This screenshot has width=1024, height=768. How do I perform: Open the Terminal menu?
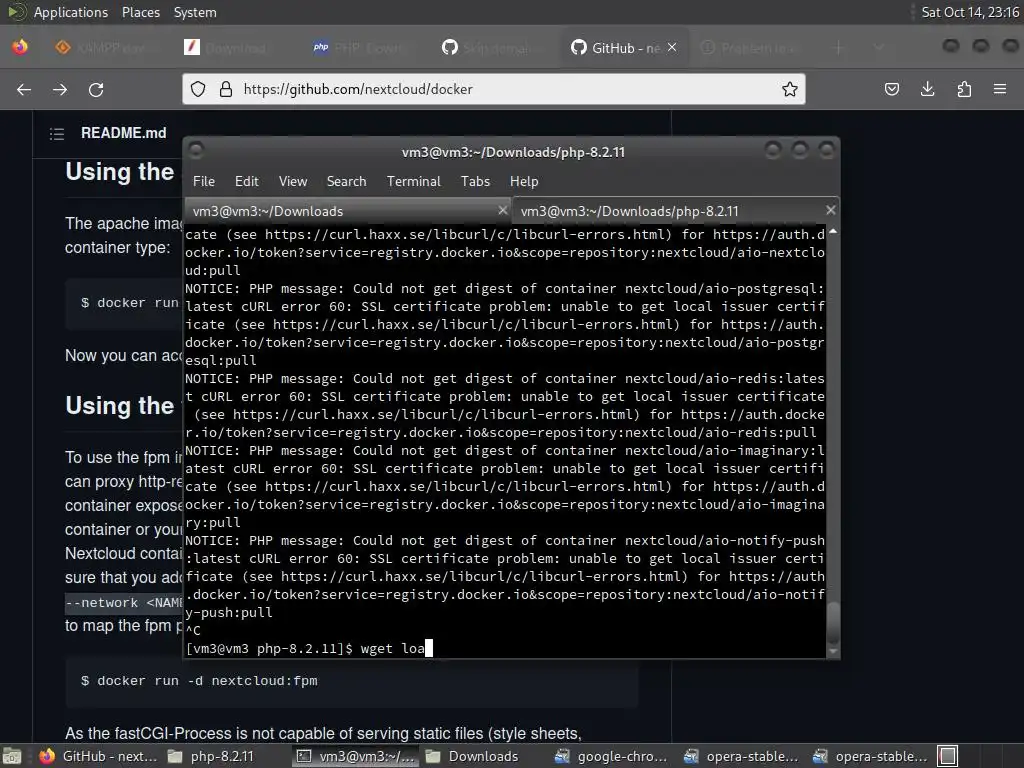413,182
